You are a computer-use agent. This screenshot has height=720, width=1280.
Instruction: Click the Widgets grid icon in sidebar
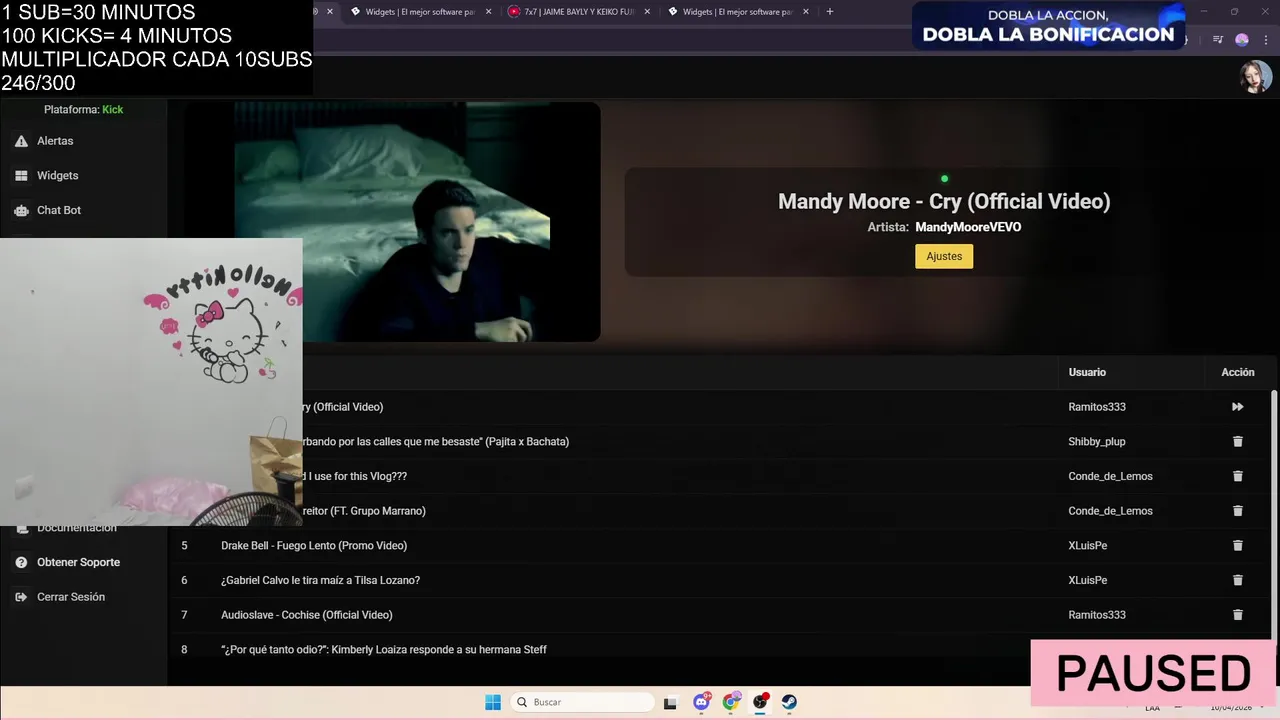click(x=21, y=176)
